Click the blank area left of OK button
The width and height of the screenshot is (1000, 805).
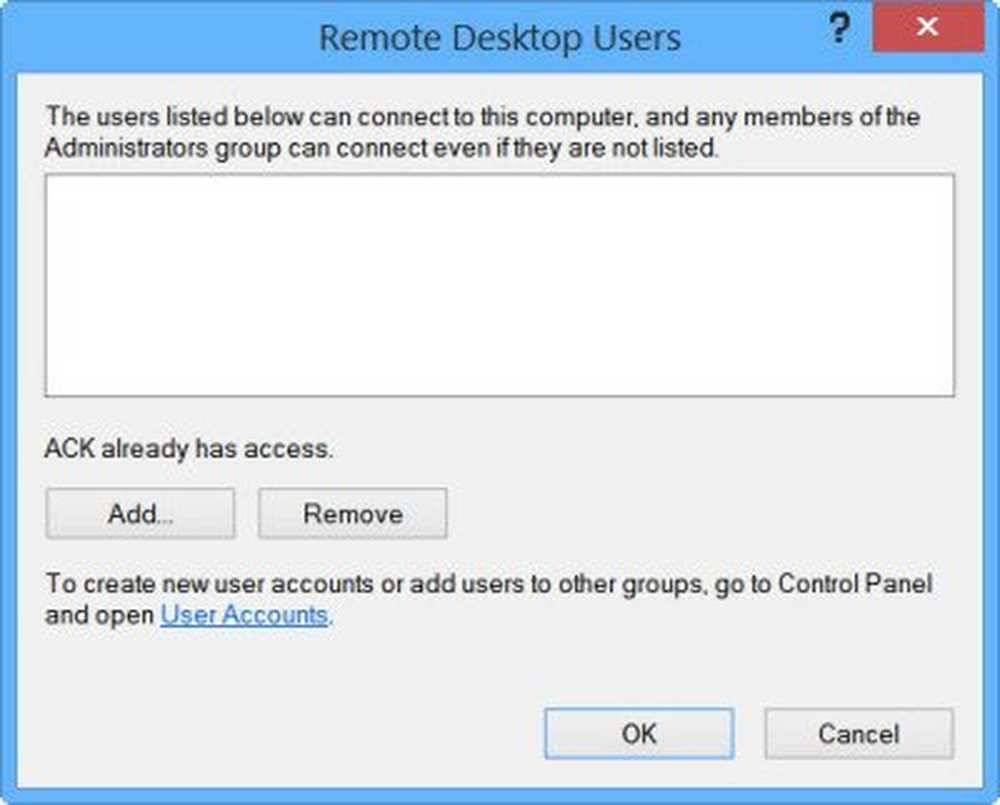(300, 733)
